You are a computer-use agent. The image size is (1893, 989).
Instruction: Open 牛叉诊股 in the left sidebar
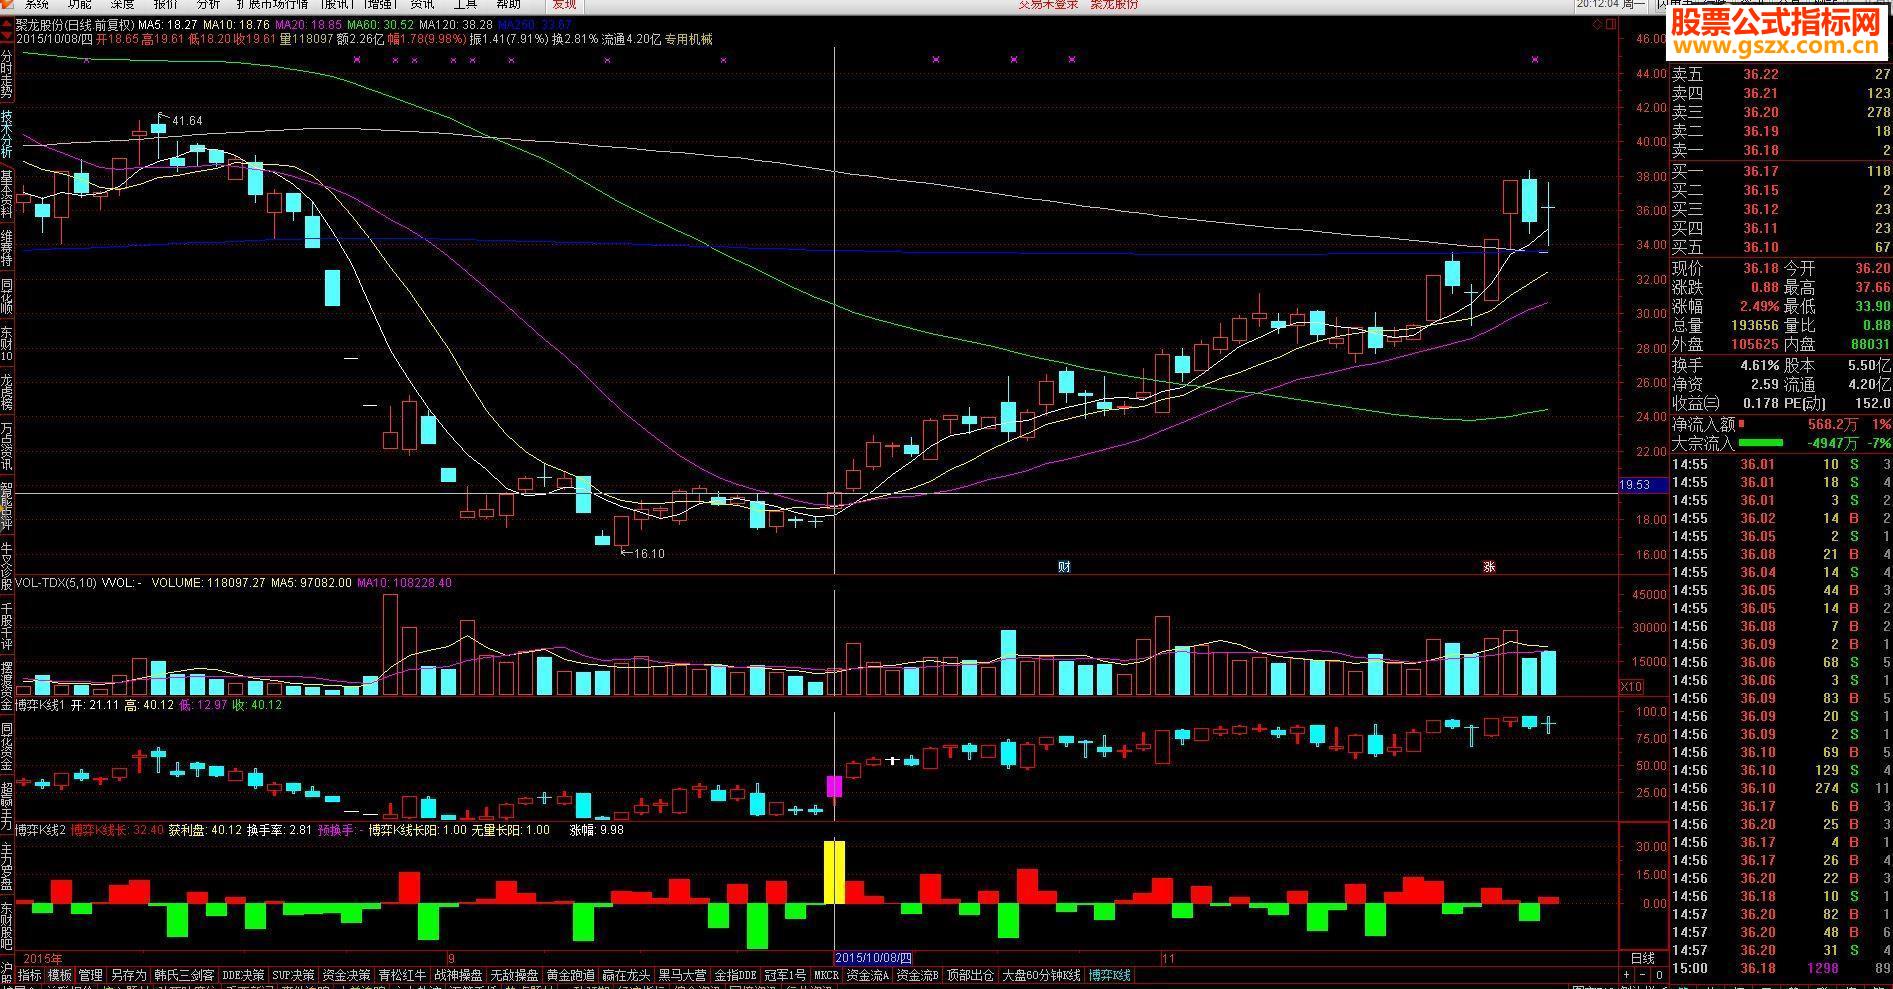click(x=7, y=565)
